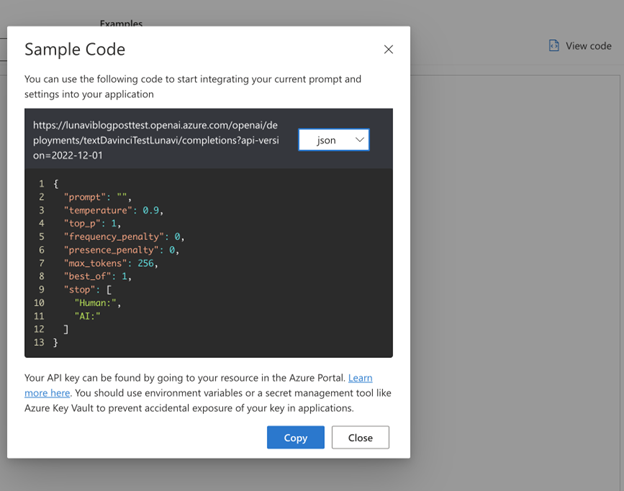Click the "AI:" stop sequence string
Image resolution: width=624 pixels, height=491 pixels.
[90, 315]
